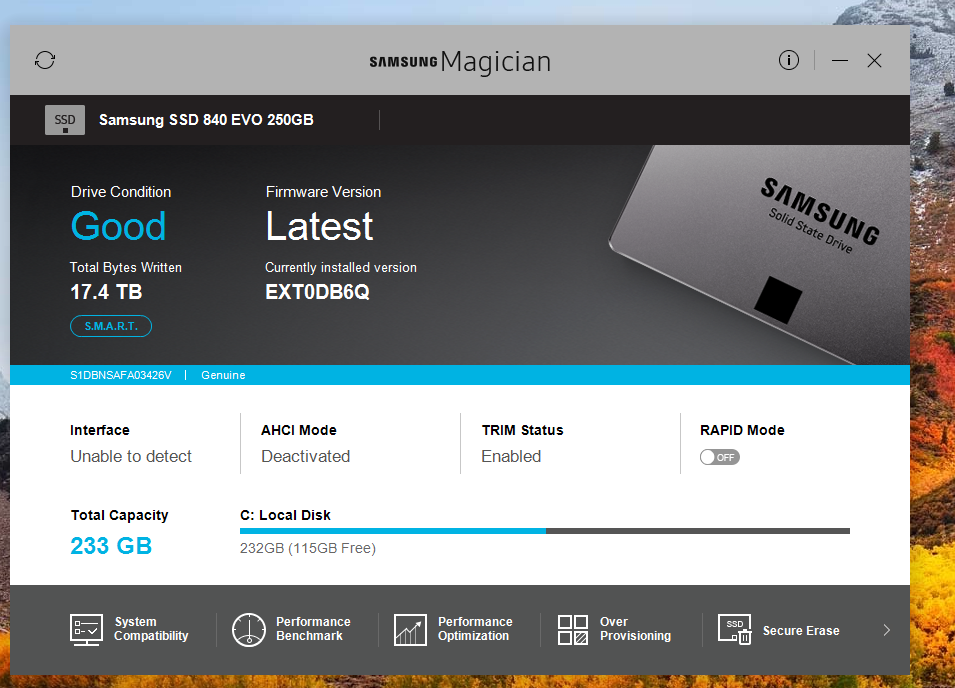955x688 pixels.
Task: Toggle RAPID Mode switch
Action: pyautogui.click(x=719, y=457)
